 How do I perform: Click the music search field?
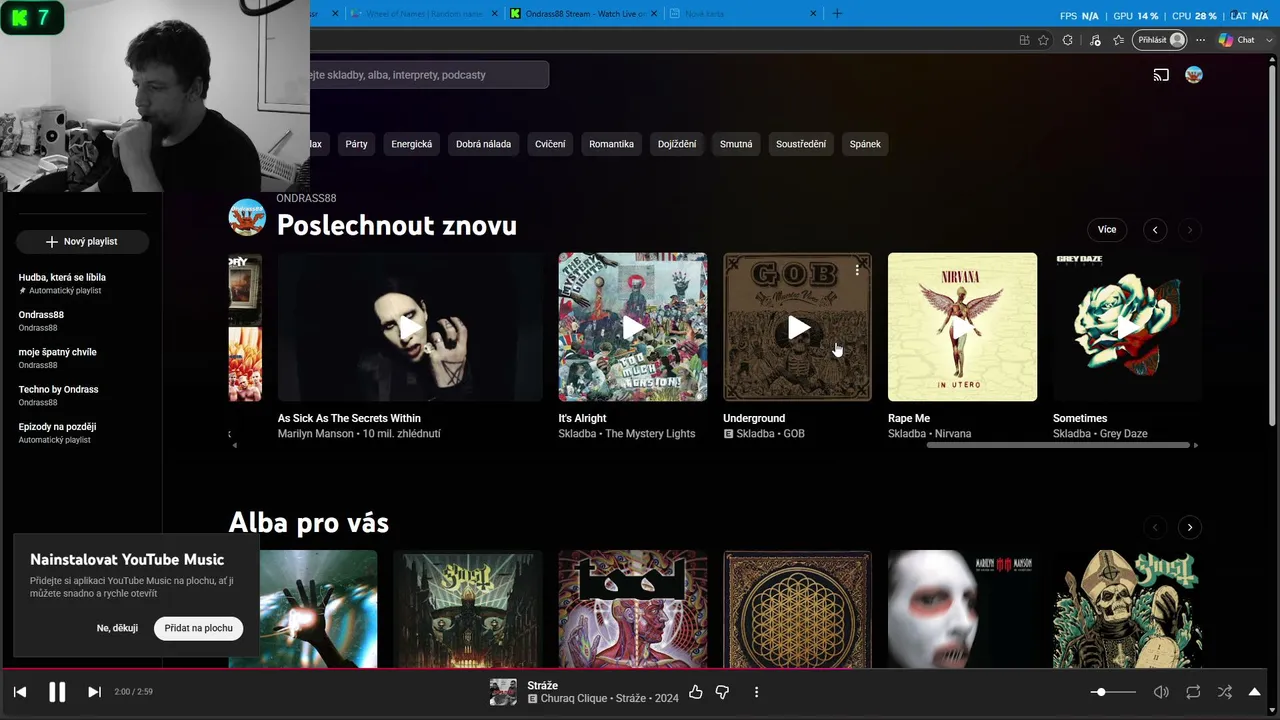430,75
